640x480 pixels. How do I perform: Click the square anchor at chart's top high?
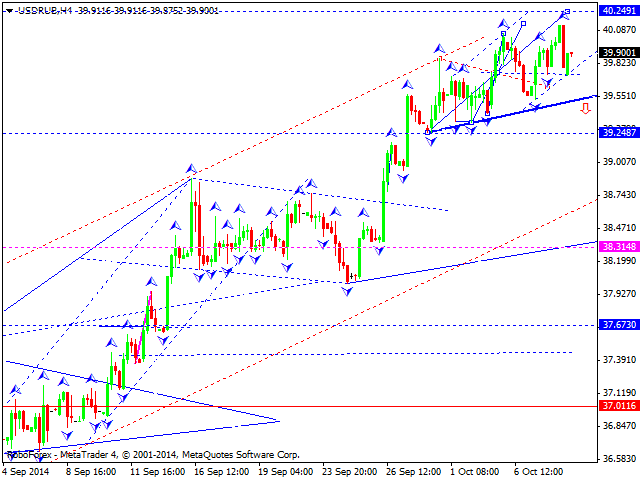567,12
